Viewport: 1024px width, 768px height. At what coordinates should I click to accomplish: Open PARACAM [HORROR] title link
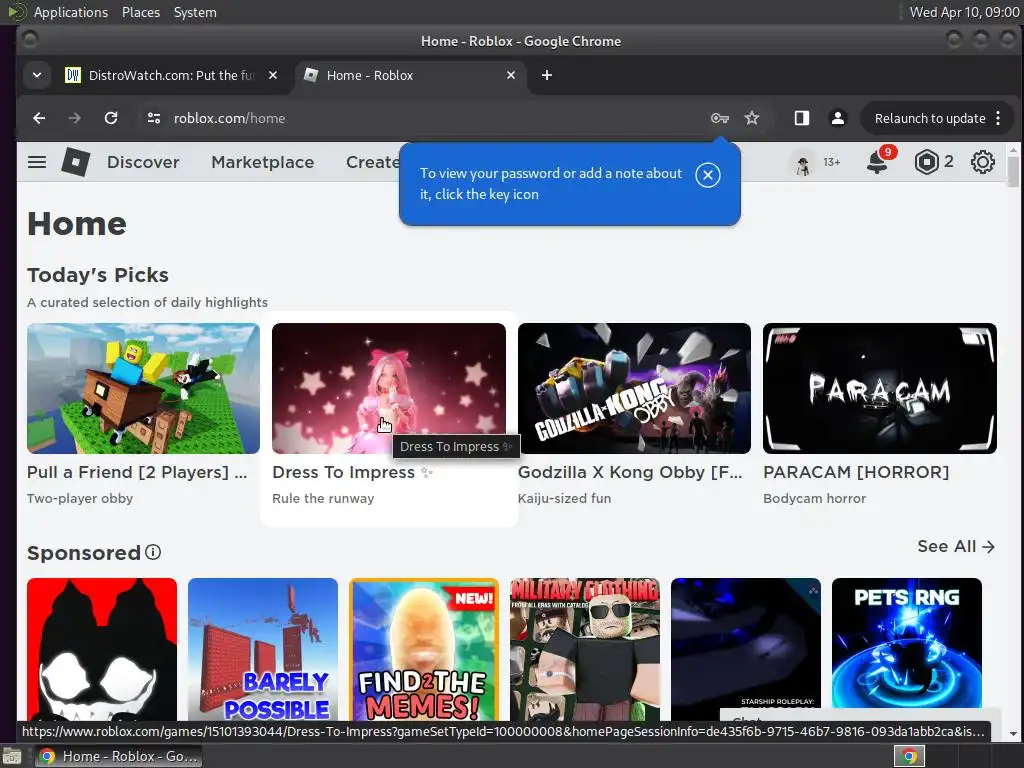[x=856, y=472]
